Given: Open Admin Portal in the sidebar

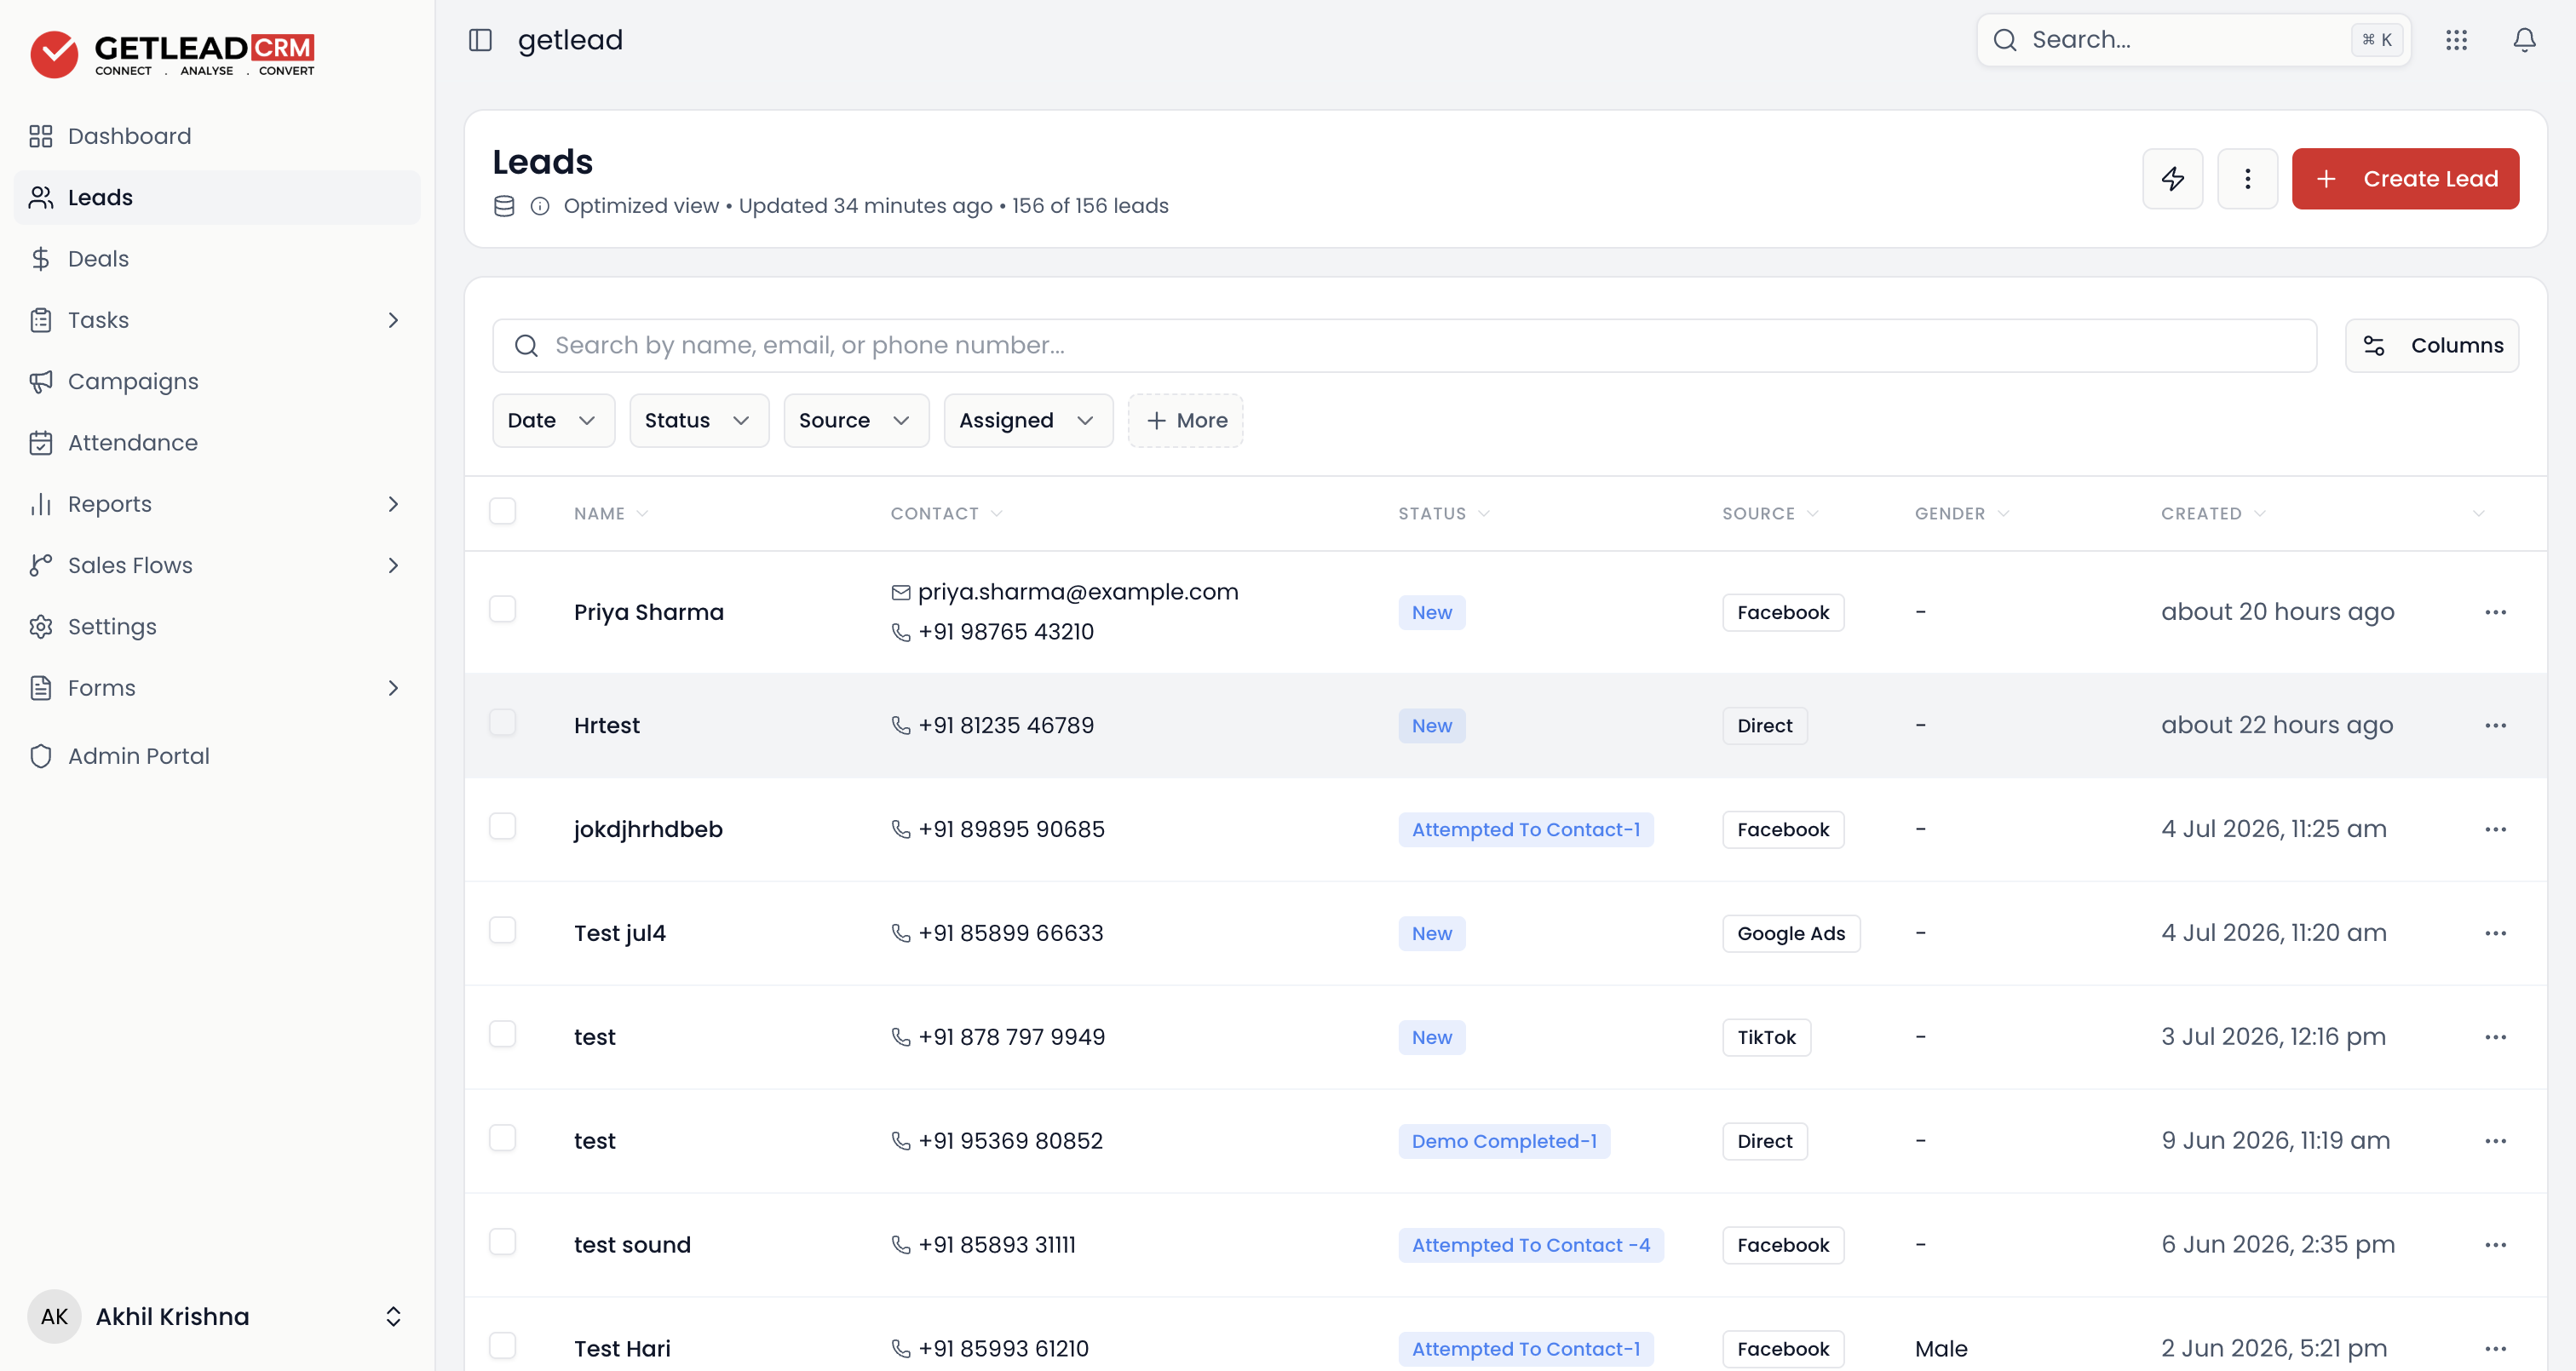Looking at the screenshot, I should pyautogui.click(x=217, y=756).
